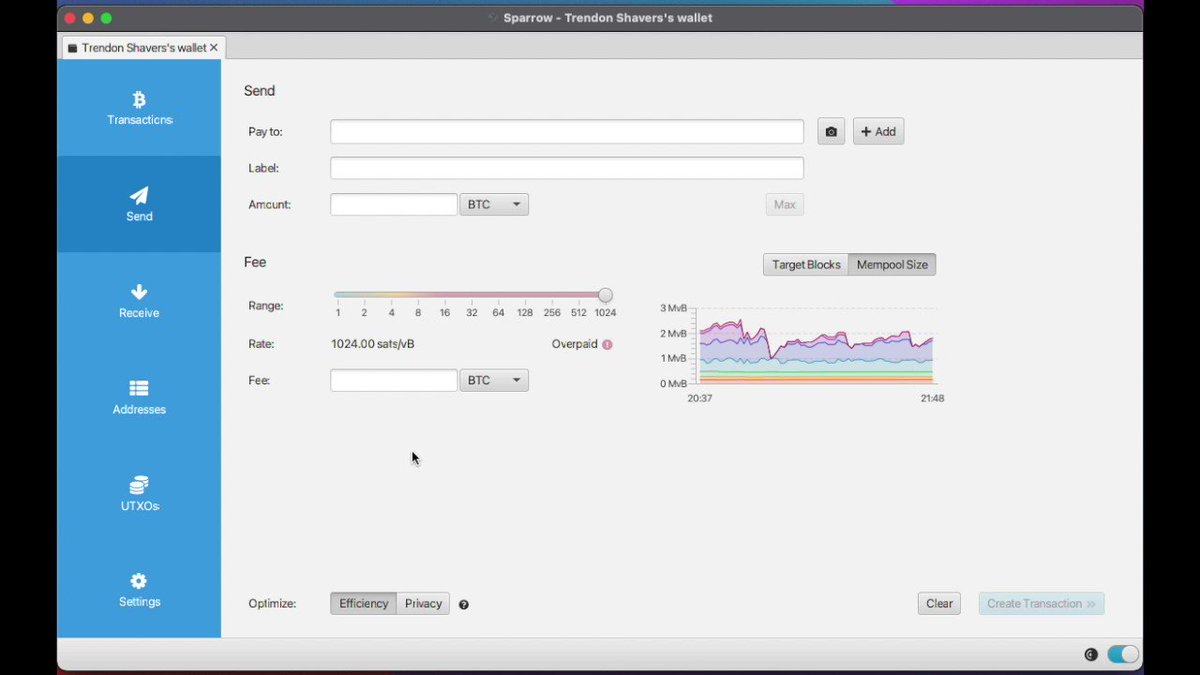Choose Efficiency optimization
This screenshot has height=675, width=1200.
(363, 603)
